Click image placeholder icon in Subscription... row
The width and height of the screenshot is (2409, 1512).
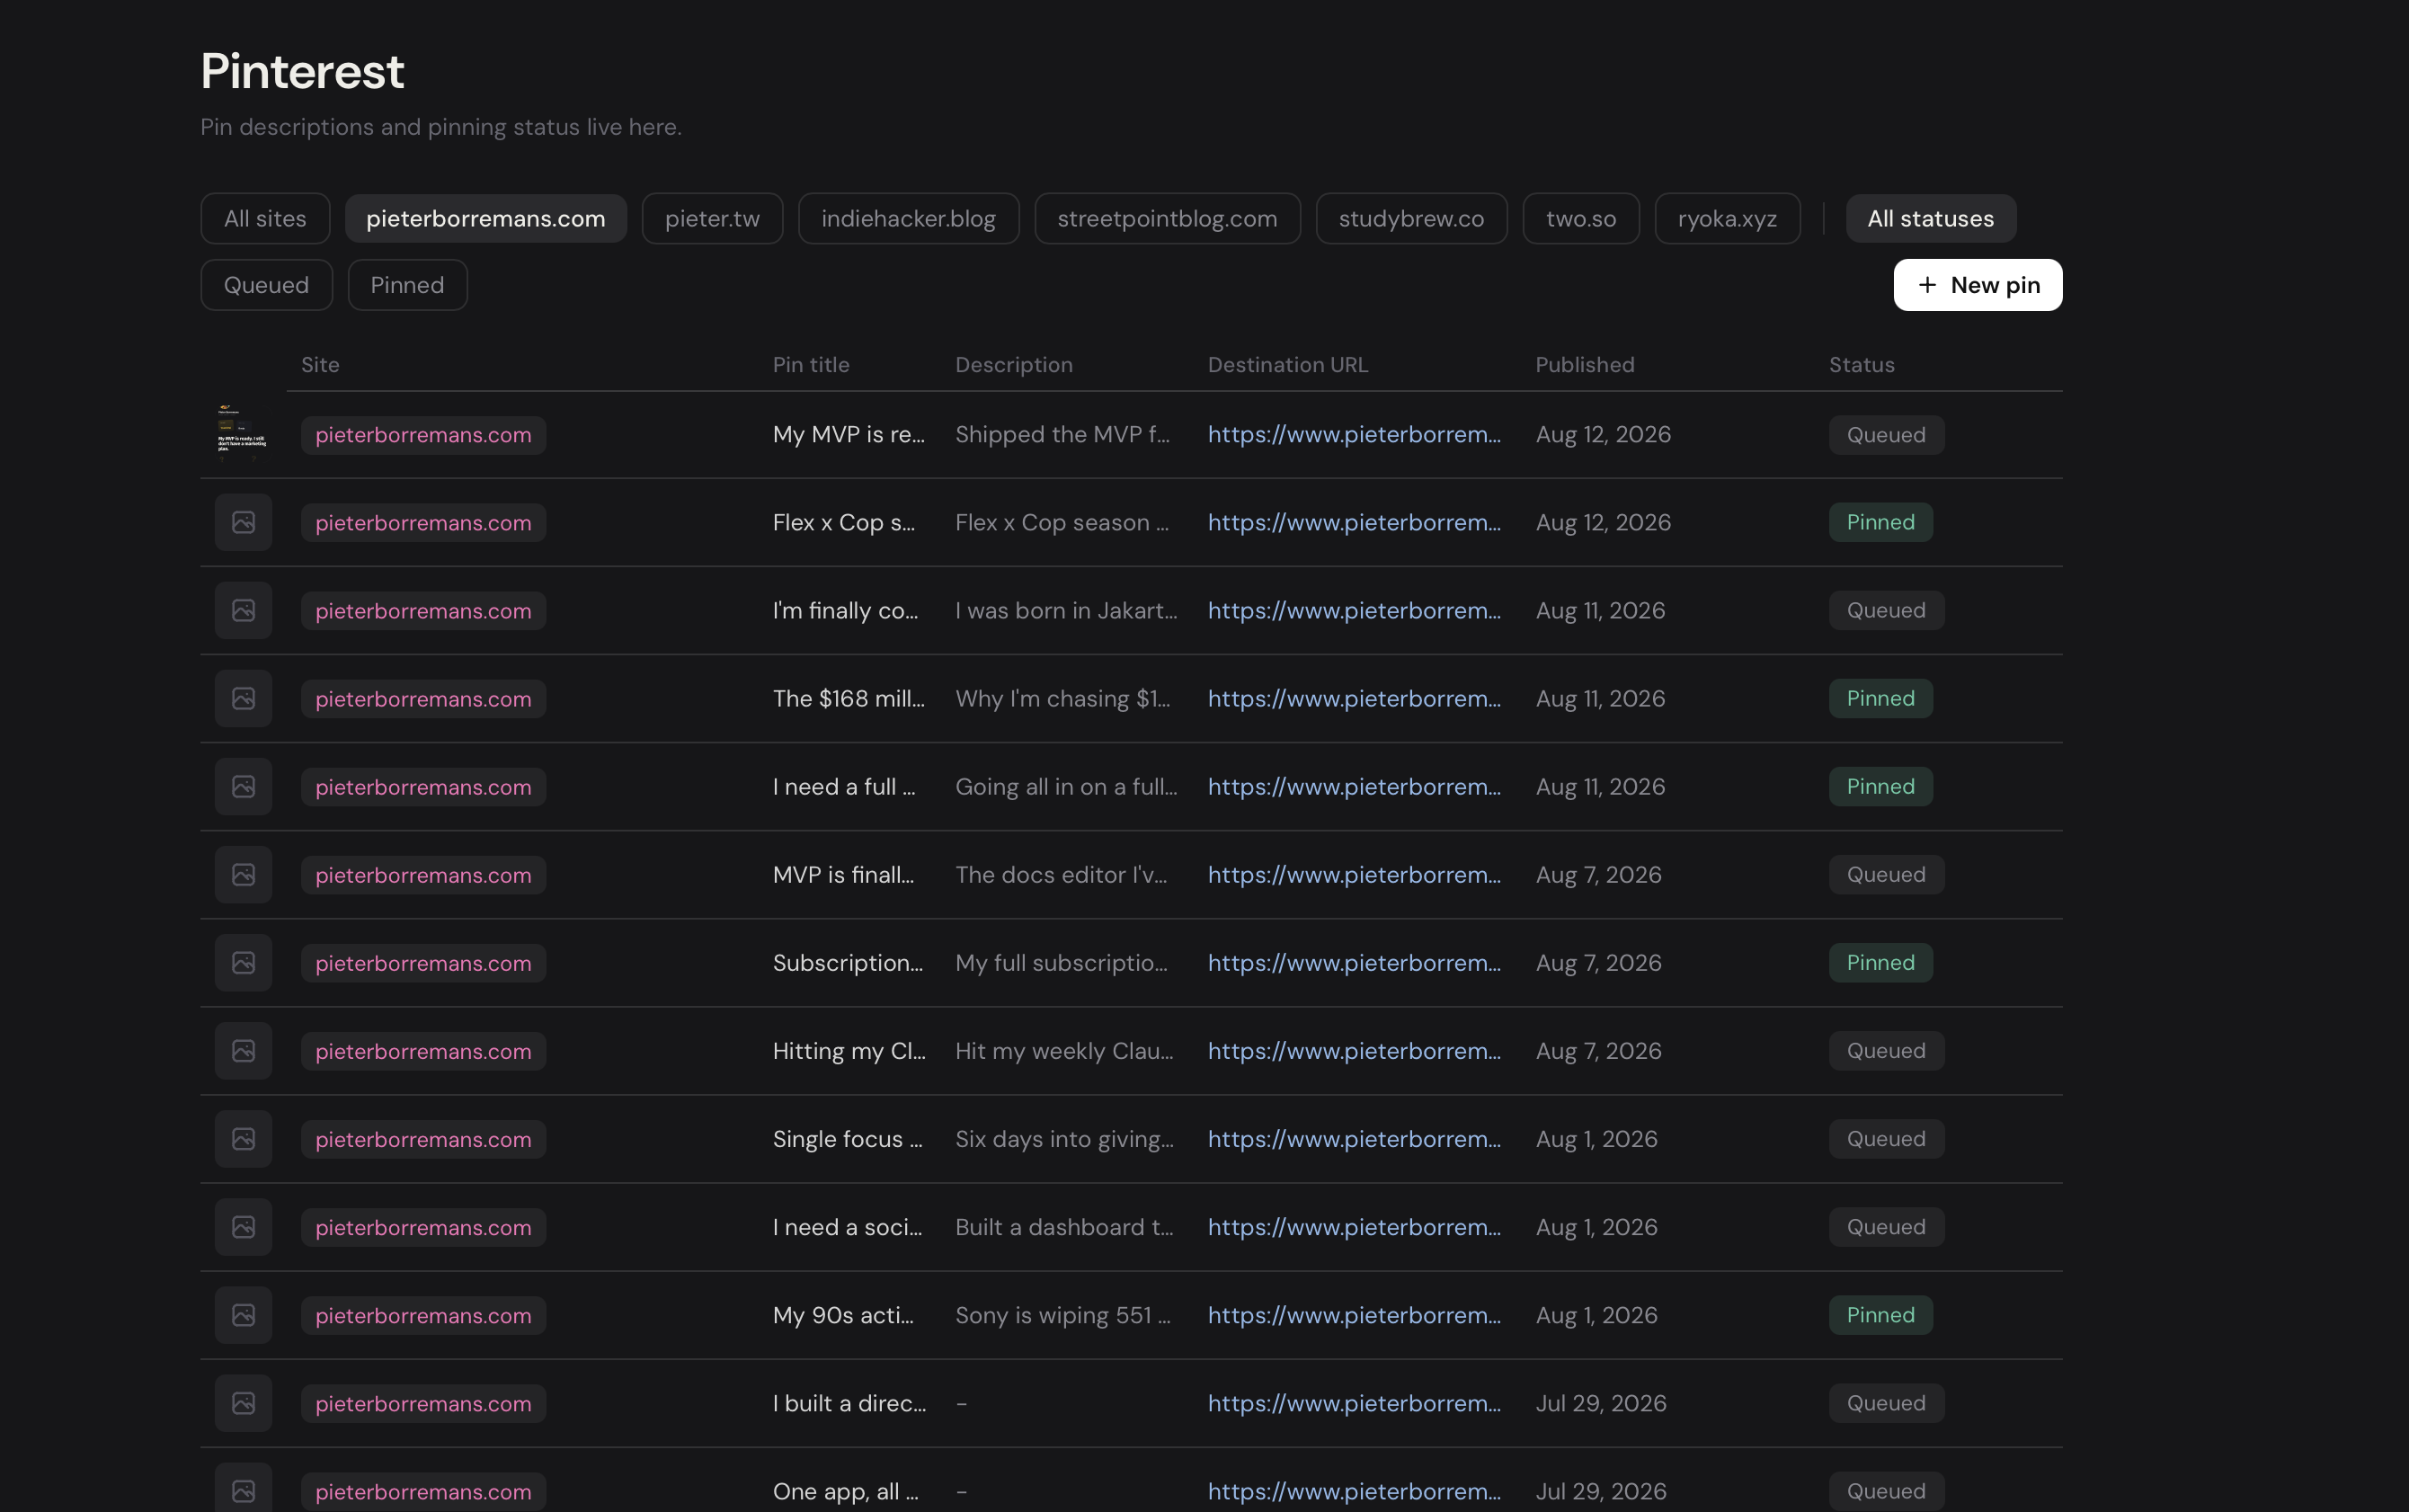(243, 962)
